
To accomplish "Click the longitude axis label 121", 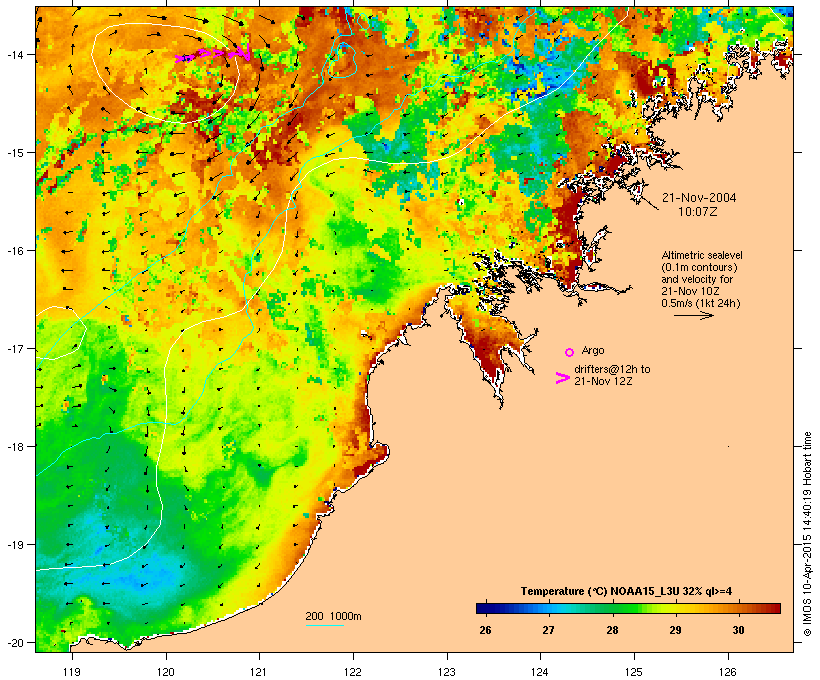I will [259, 672].
